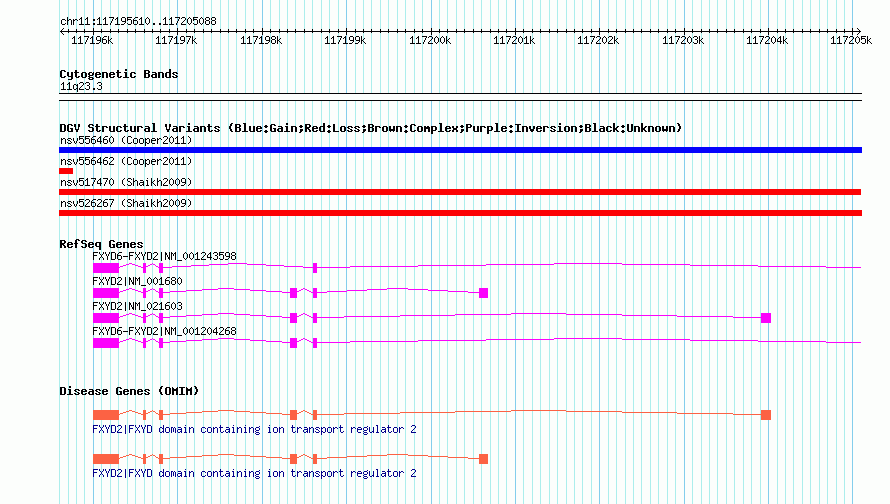Image resolution: width=890 pixels, height=504 pixels.
Task: Click the blue nsv556460 gain variant bar
Action: [460, 150]
